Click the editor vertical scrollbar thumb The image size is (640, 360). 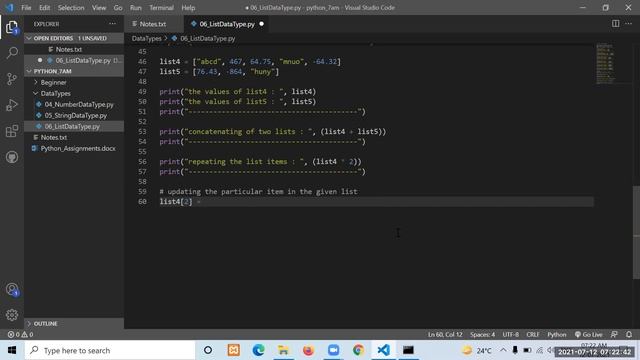tap(636, 233)
